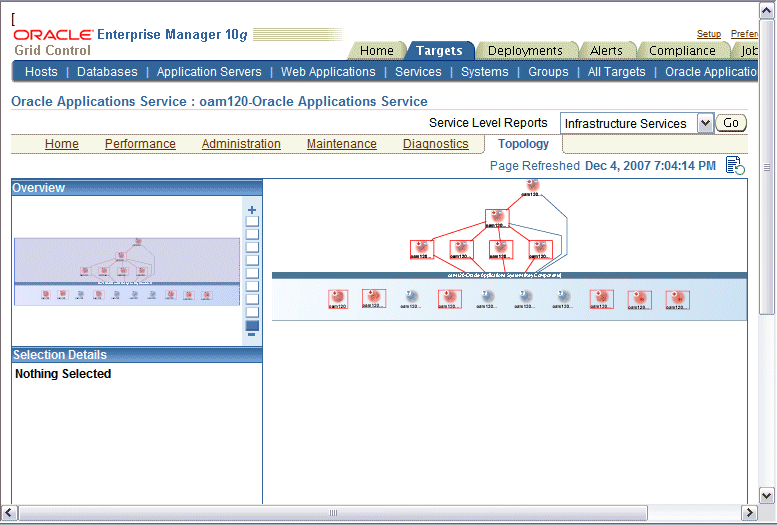Click the Overview panel header
Image resolution: width=777 pixels, height=525 pixels.
click(137, 187)
